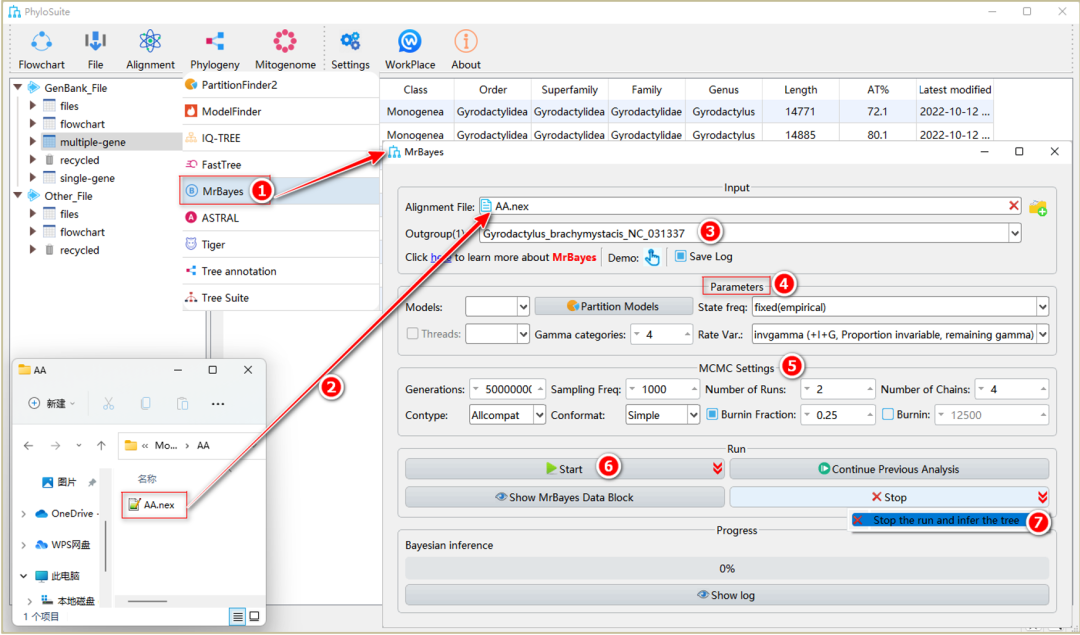1080x635 pixels.
Task: Open the File toolbar menu icon
Action: [x=95, y=42]
